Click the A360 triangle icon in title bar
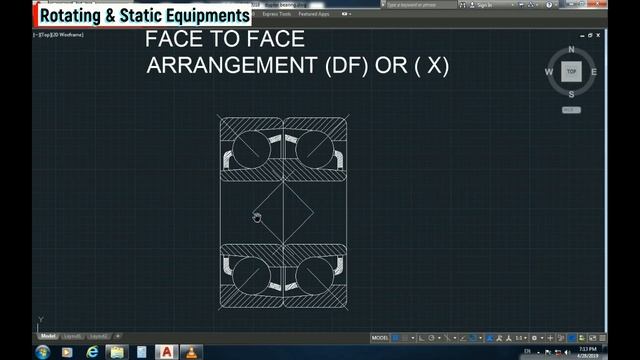The image size is (640, 360). (531, 5)
